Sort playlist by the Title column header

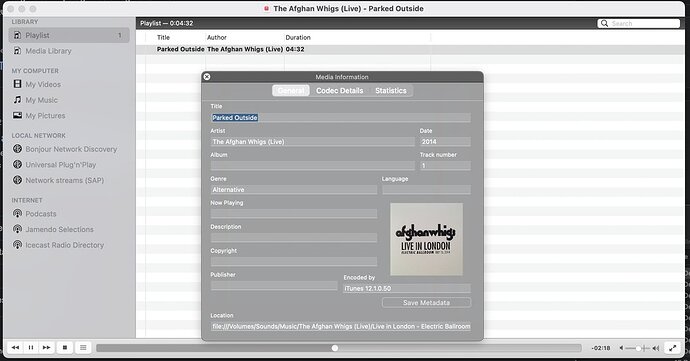click(x=163, y=37)
